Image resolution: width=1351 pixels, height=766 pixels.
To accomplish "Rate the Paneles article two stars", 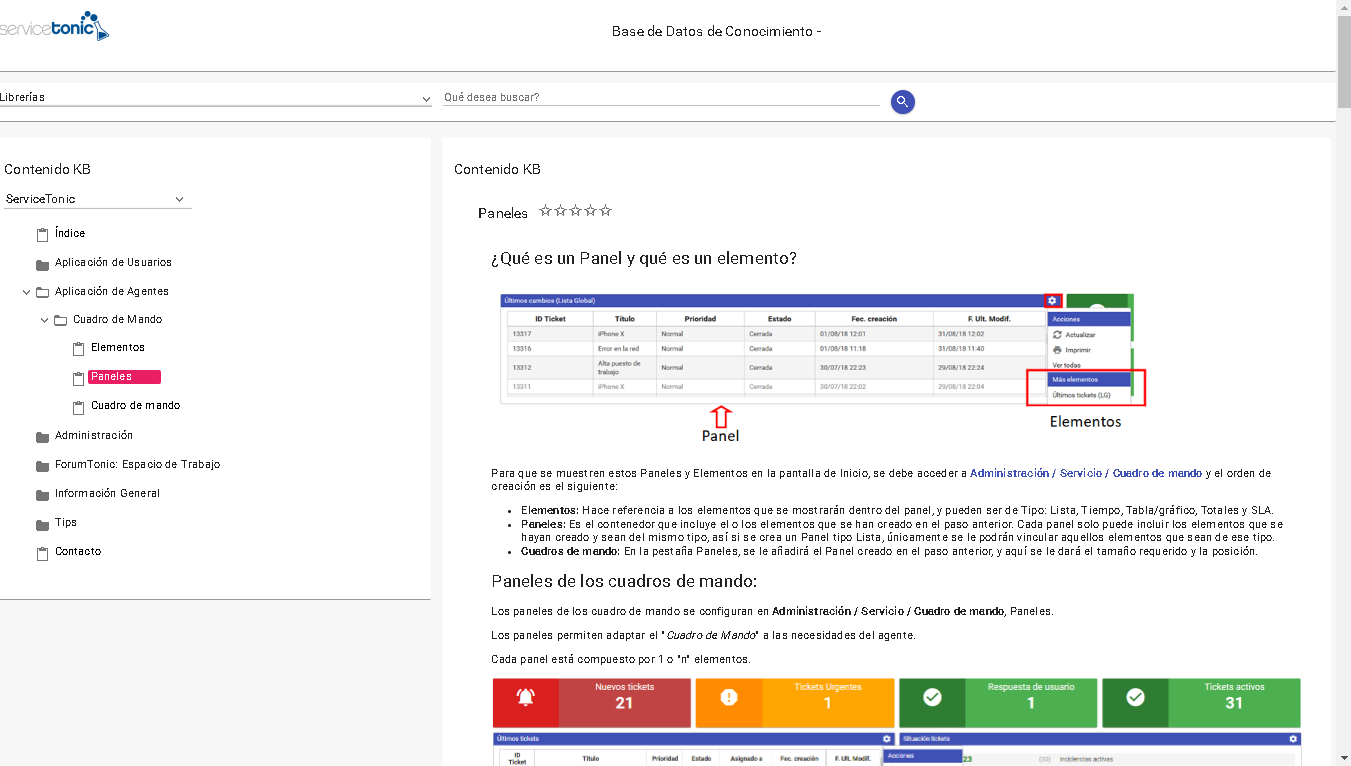I will [x=560, y=210].
